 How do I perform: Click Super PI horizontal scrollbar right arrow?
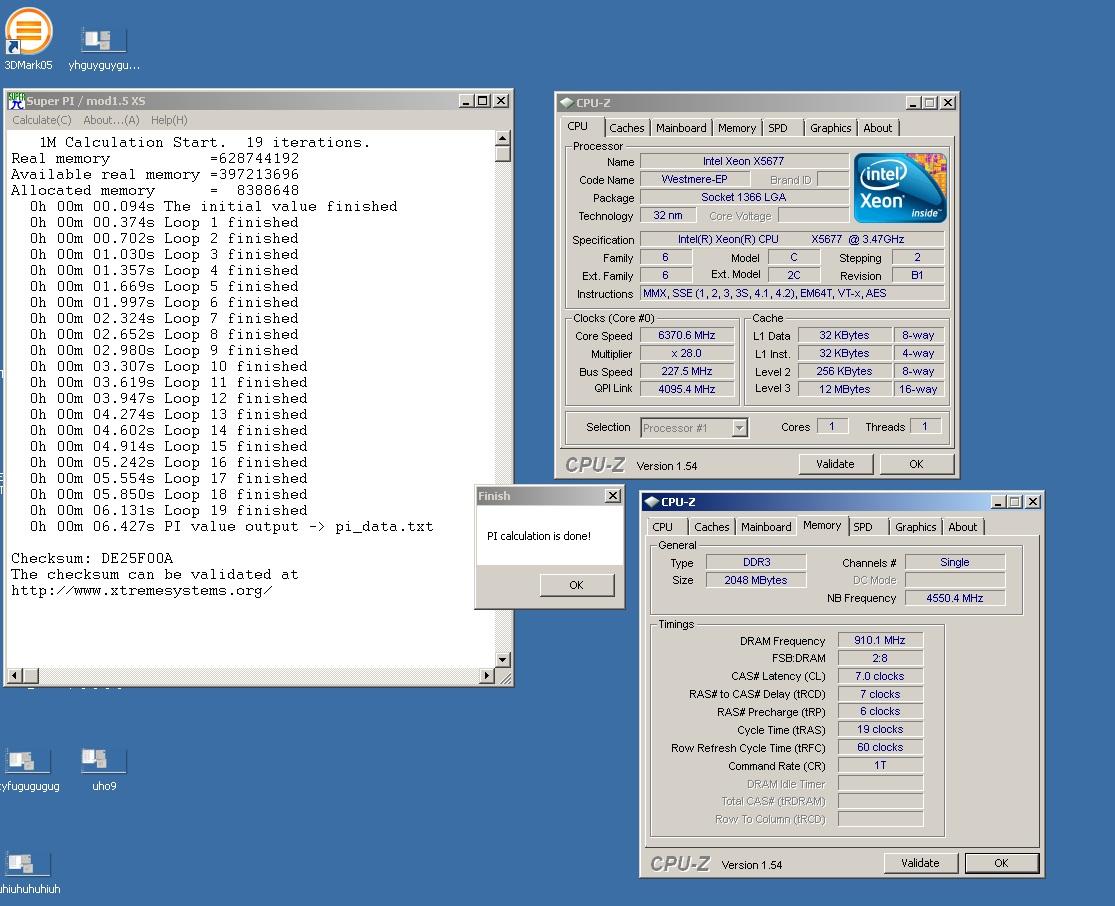487,675
